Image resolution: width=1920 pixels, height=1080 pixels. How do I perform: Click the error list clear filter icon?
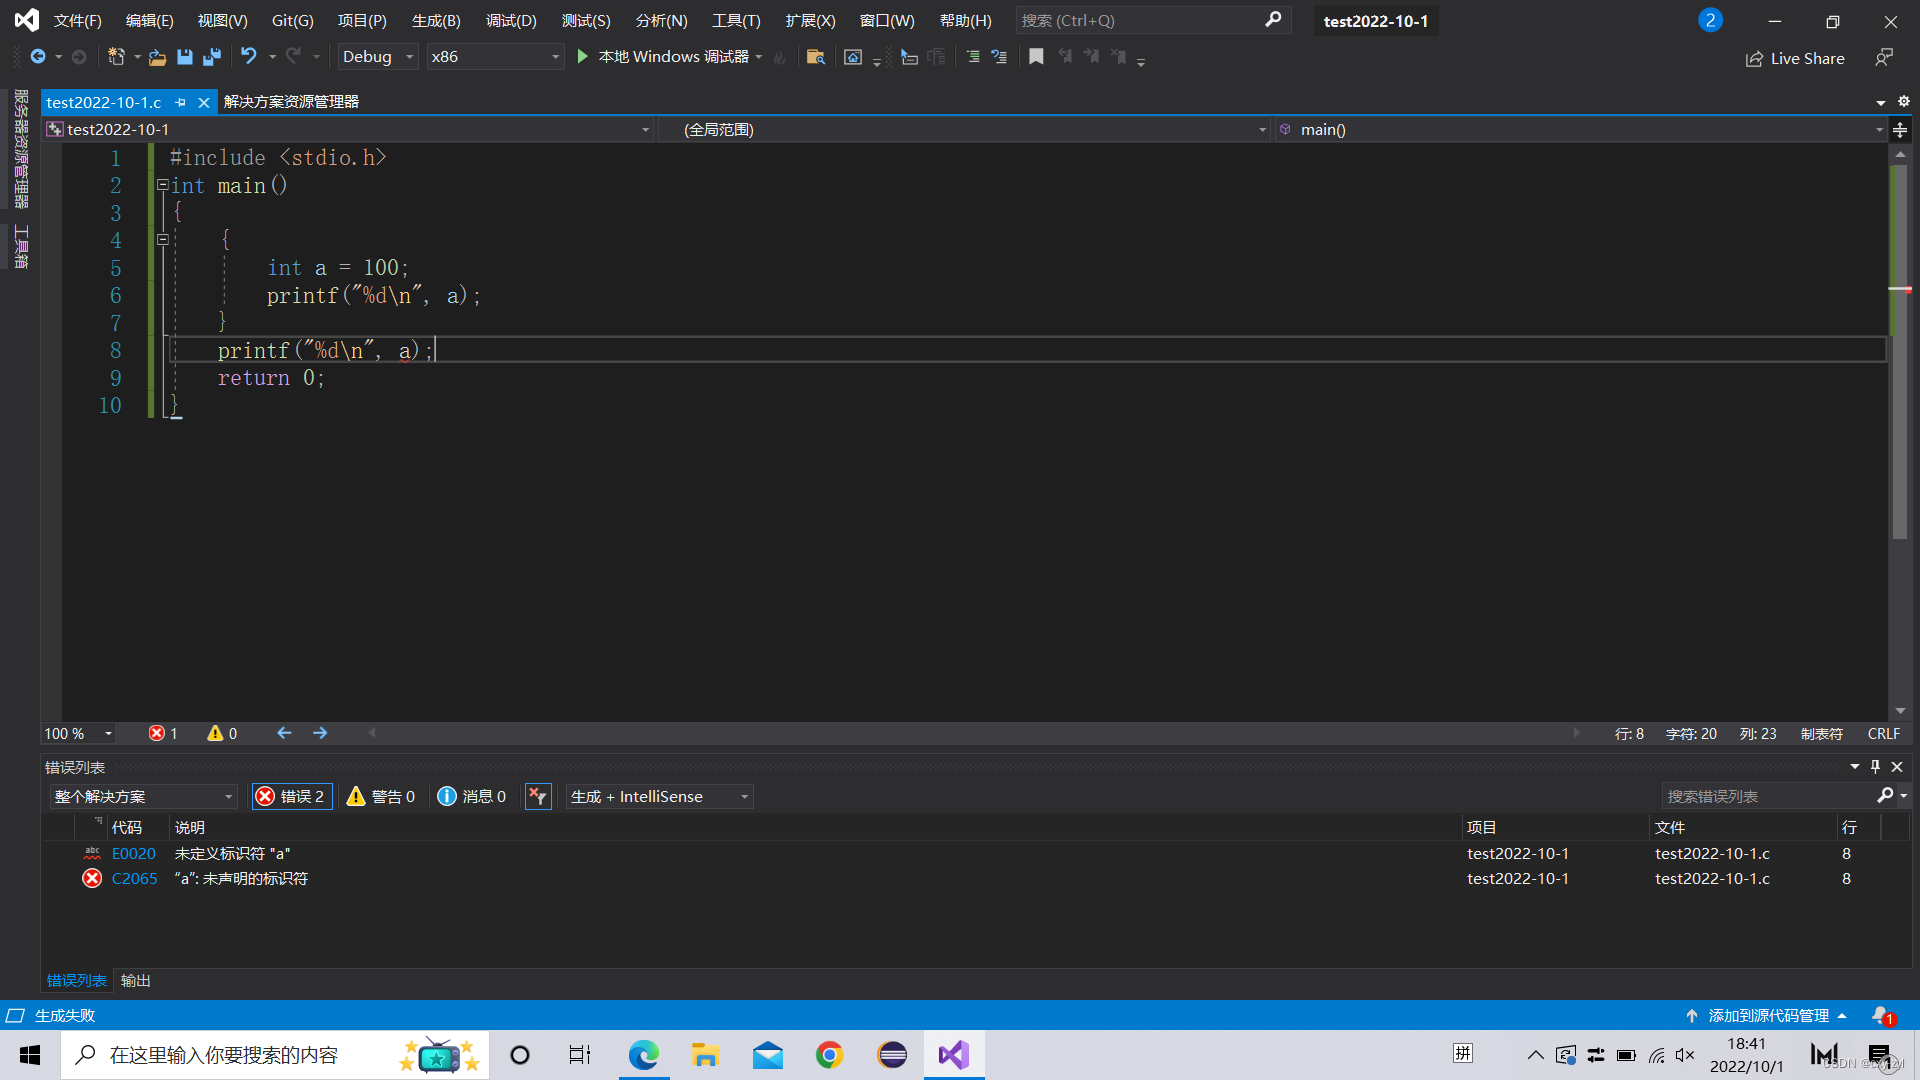(x=538, y=797)
